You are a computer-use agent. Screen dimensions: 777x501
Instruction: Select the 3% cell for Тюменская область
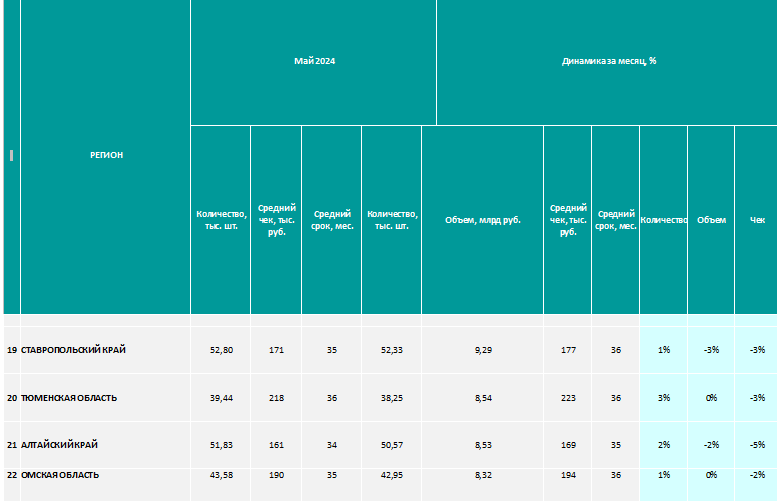pyautogui.click(x=664, y=398)
